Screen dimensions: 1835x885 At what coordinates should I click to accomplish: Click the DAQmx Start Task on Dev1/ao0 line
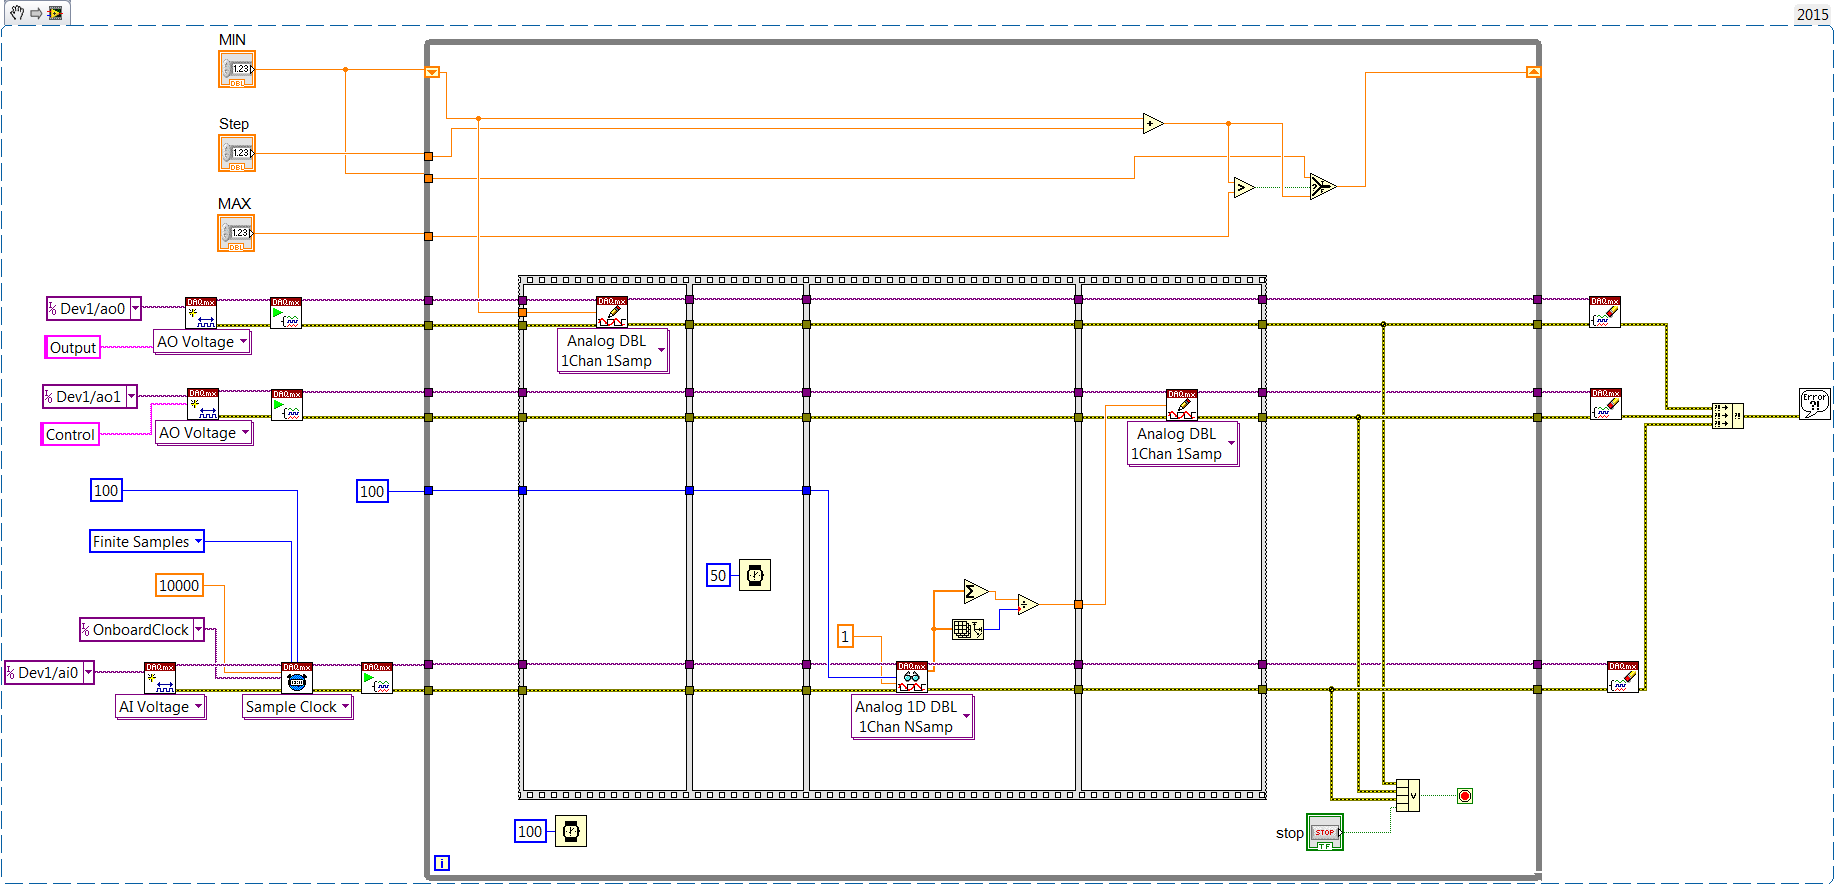pos(286,313)
